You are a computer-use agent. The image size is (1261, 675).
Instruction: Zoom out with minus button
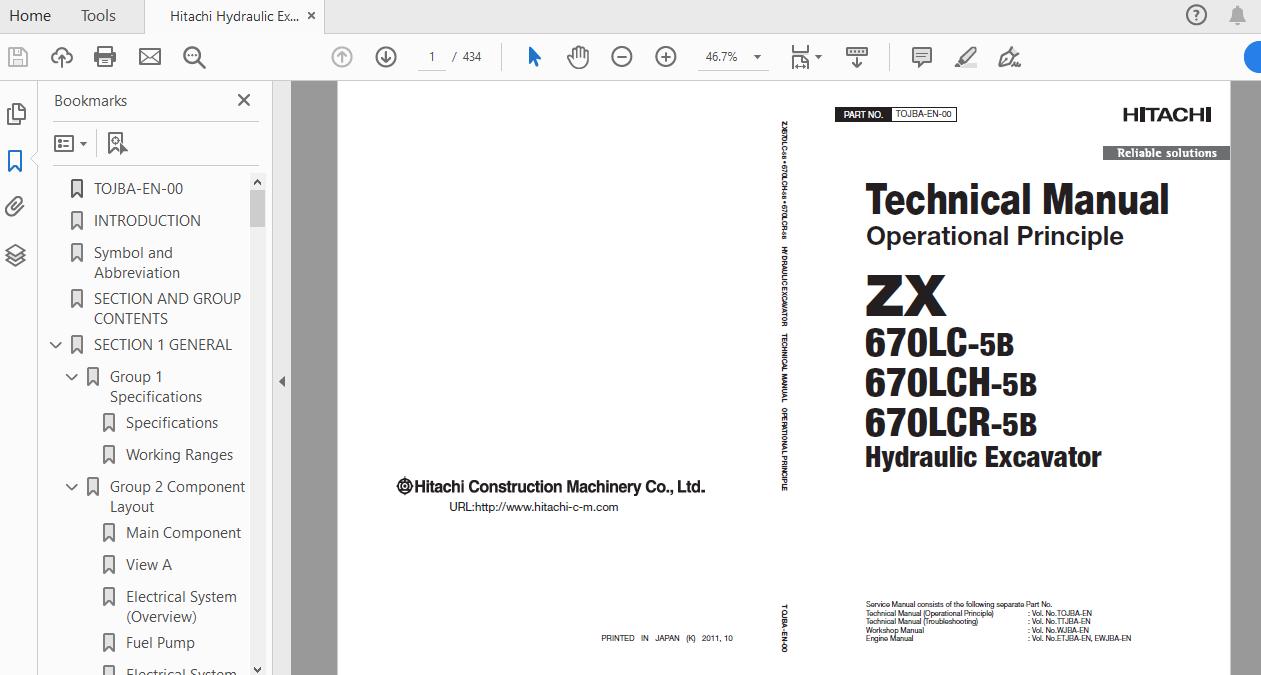[622, 57]
